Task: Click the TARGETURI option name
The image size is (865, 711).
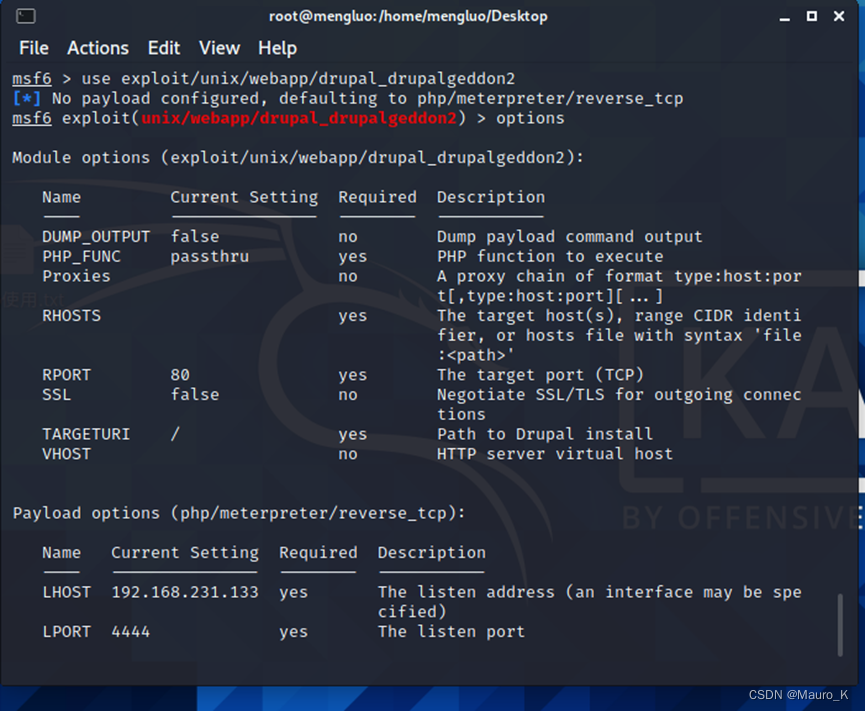Action: coord(86,434)
